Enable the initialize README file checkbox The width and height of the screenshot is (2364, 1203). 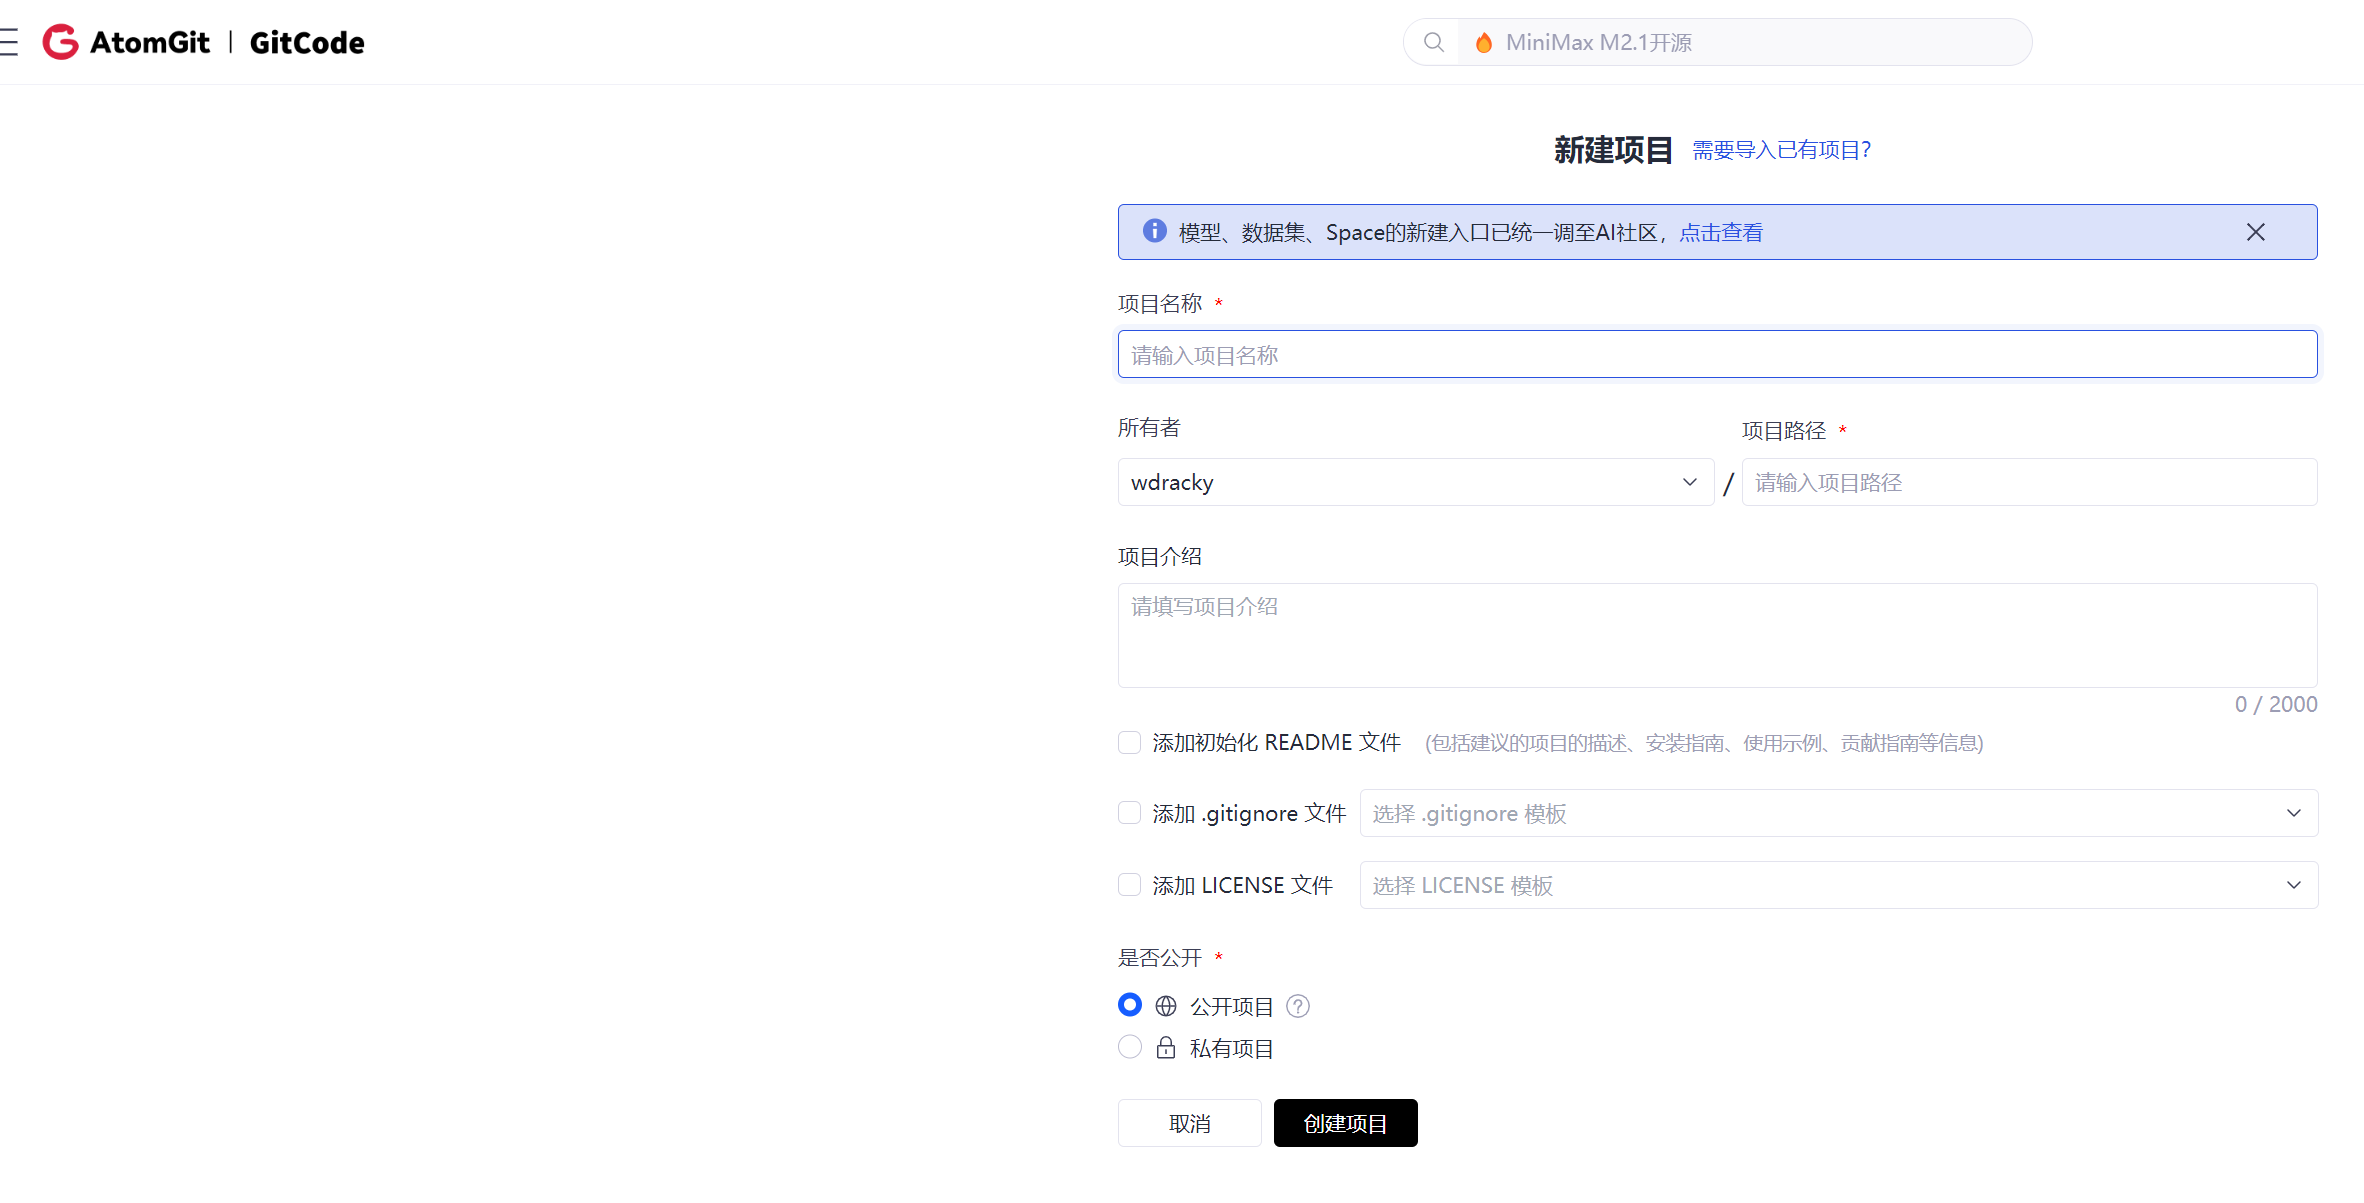click(x=1129, y=742)
